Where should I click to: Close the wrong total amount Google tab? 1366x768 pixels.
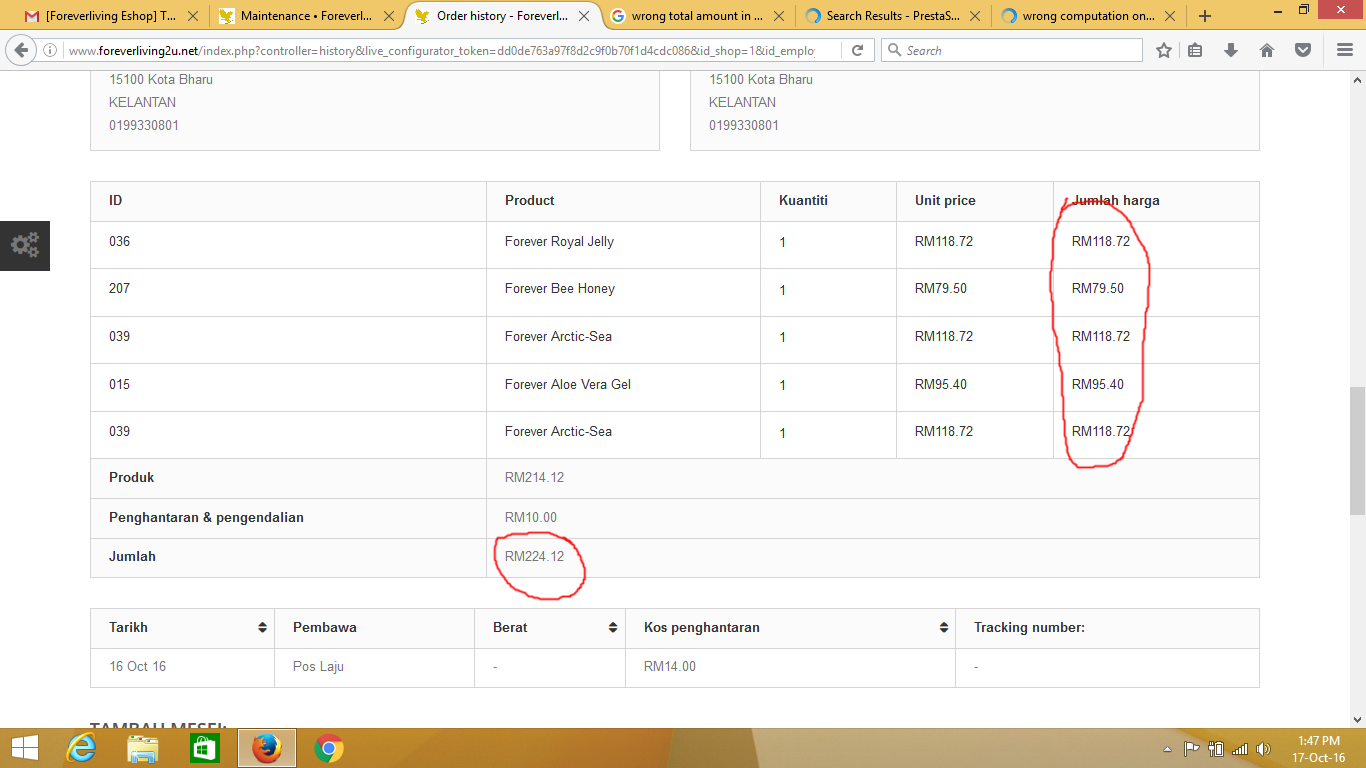tap(780, 16)
